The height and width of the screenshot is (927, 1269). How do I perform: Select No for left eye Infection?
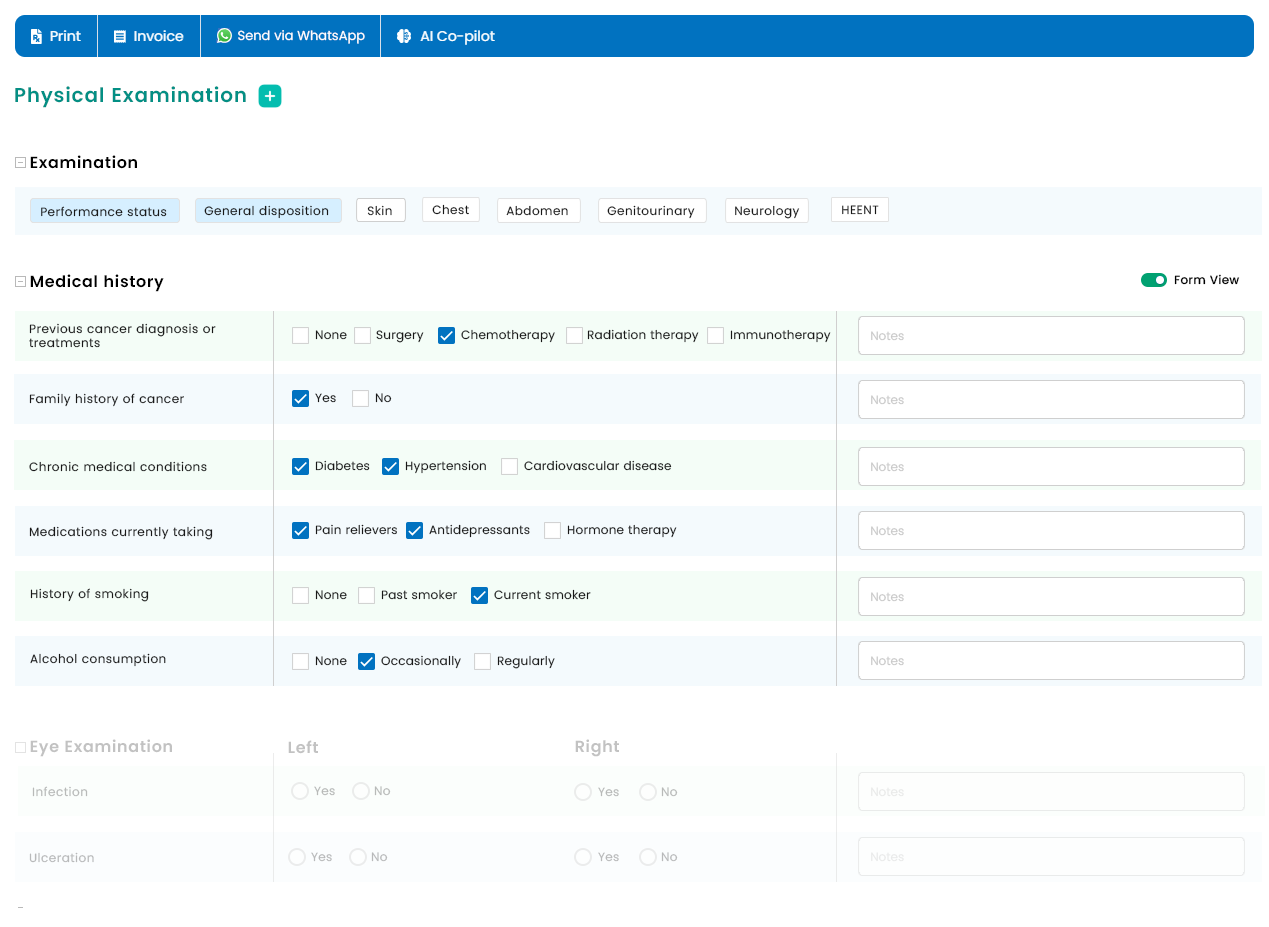(361, 791)
